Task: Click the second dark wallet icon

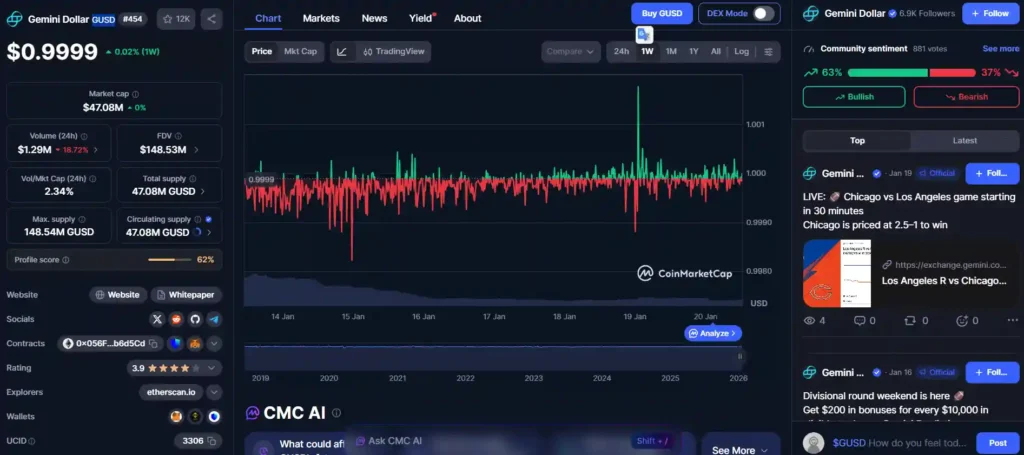Action: tap(195, 416)
